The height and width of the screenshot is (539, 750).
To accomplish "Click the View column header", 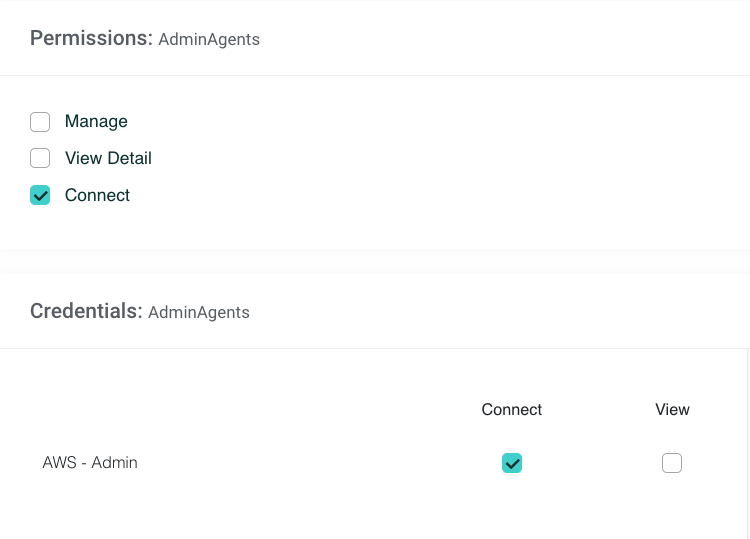I will (672, 410).
